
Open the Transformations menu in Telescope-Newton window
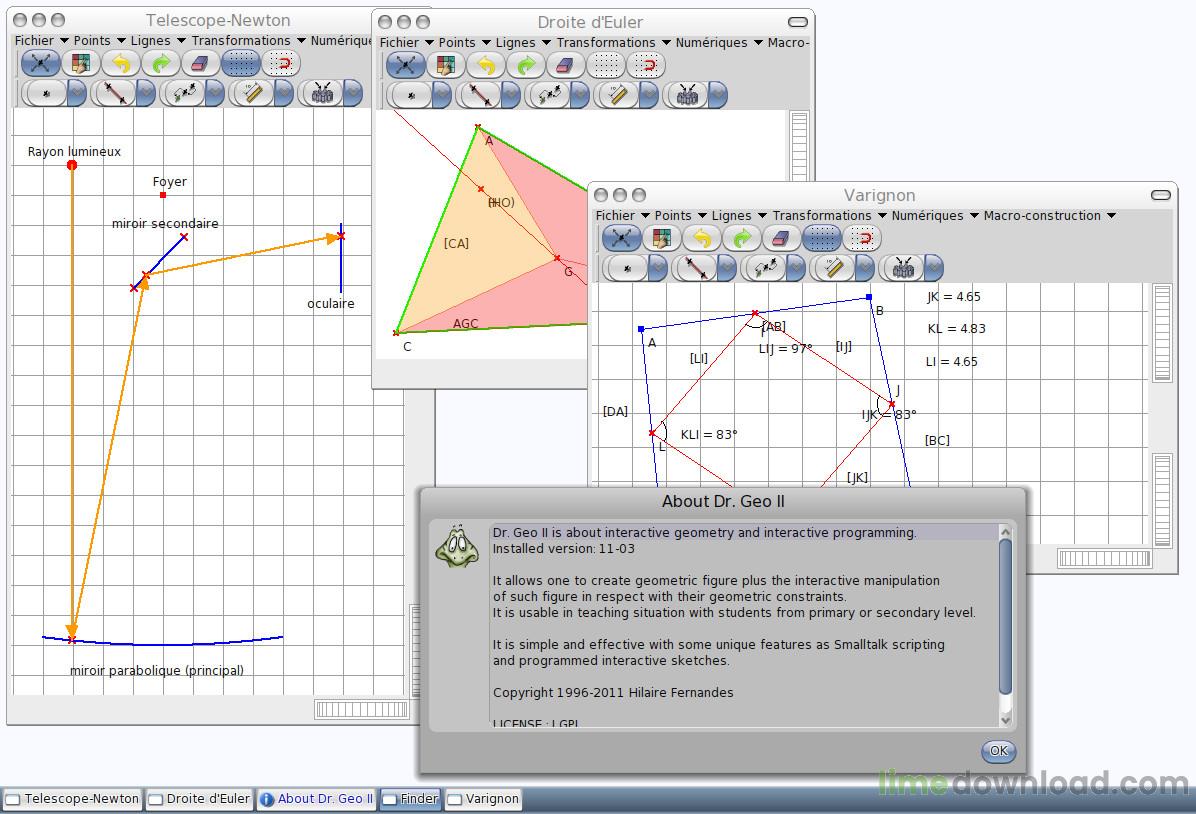pos(248,40)
